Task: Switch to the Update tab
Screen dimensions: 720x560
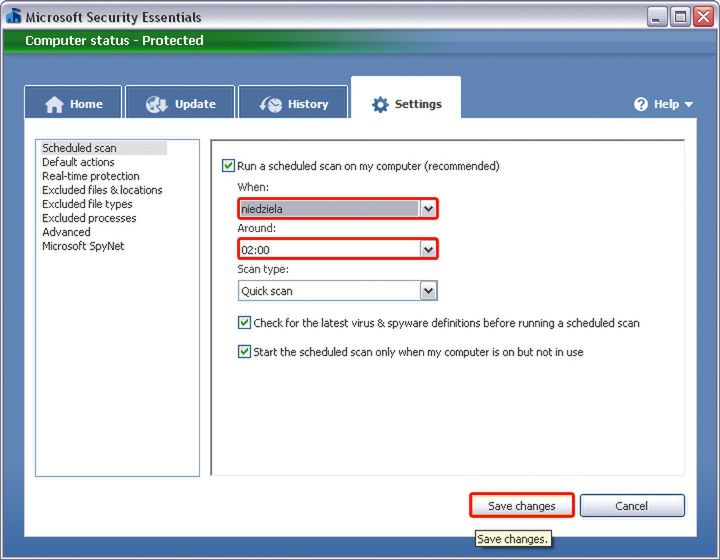Action: pyautogui.click(x=180, y=102)
